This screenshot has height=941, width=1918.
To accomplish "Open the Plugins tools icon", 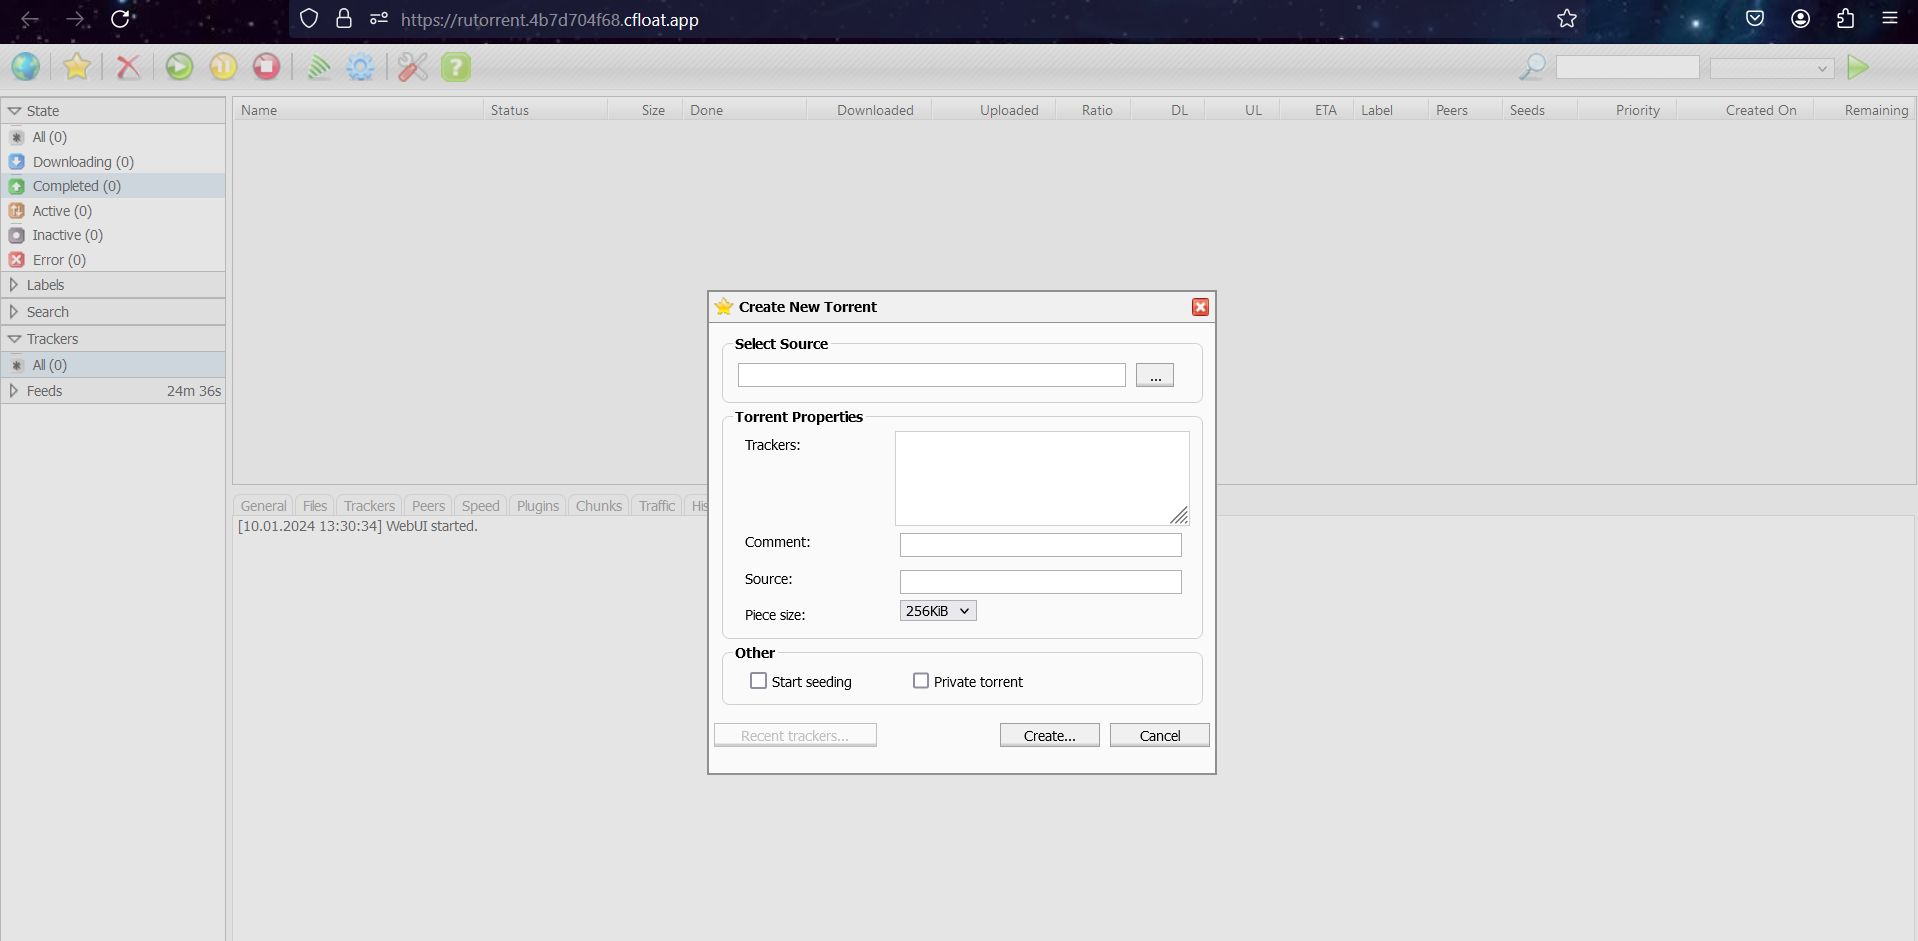I will (x=412, y=67).
